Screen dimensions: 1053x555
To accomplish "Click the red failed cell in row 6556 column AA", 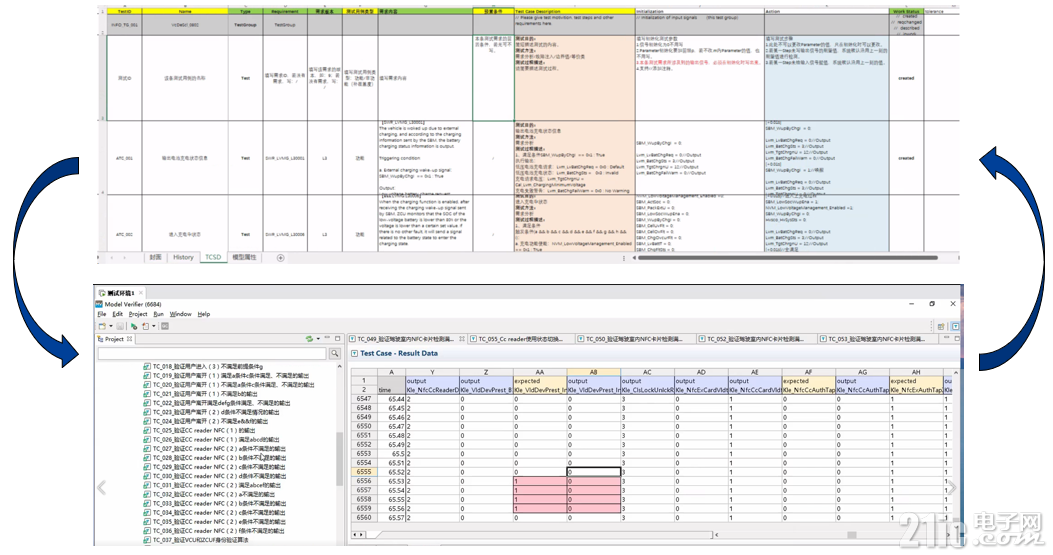I will click(540, 481).
